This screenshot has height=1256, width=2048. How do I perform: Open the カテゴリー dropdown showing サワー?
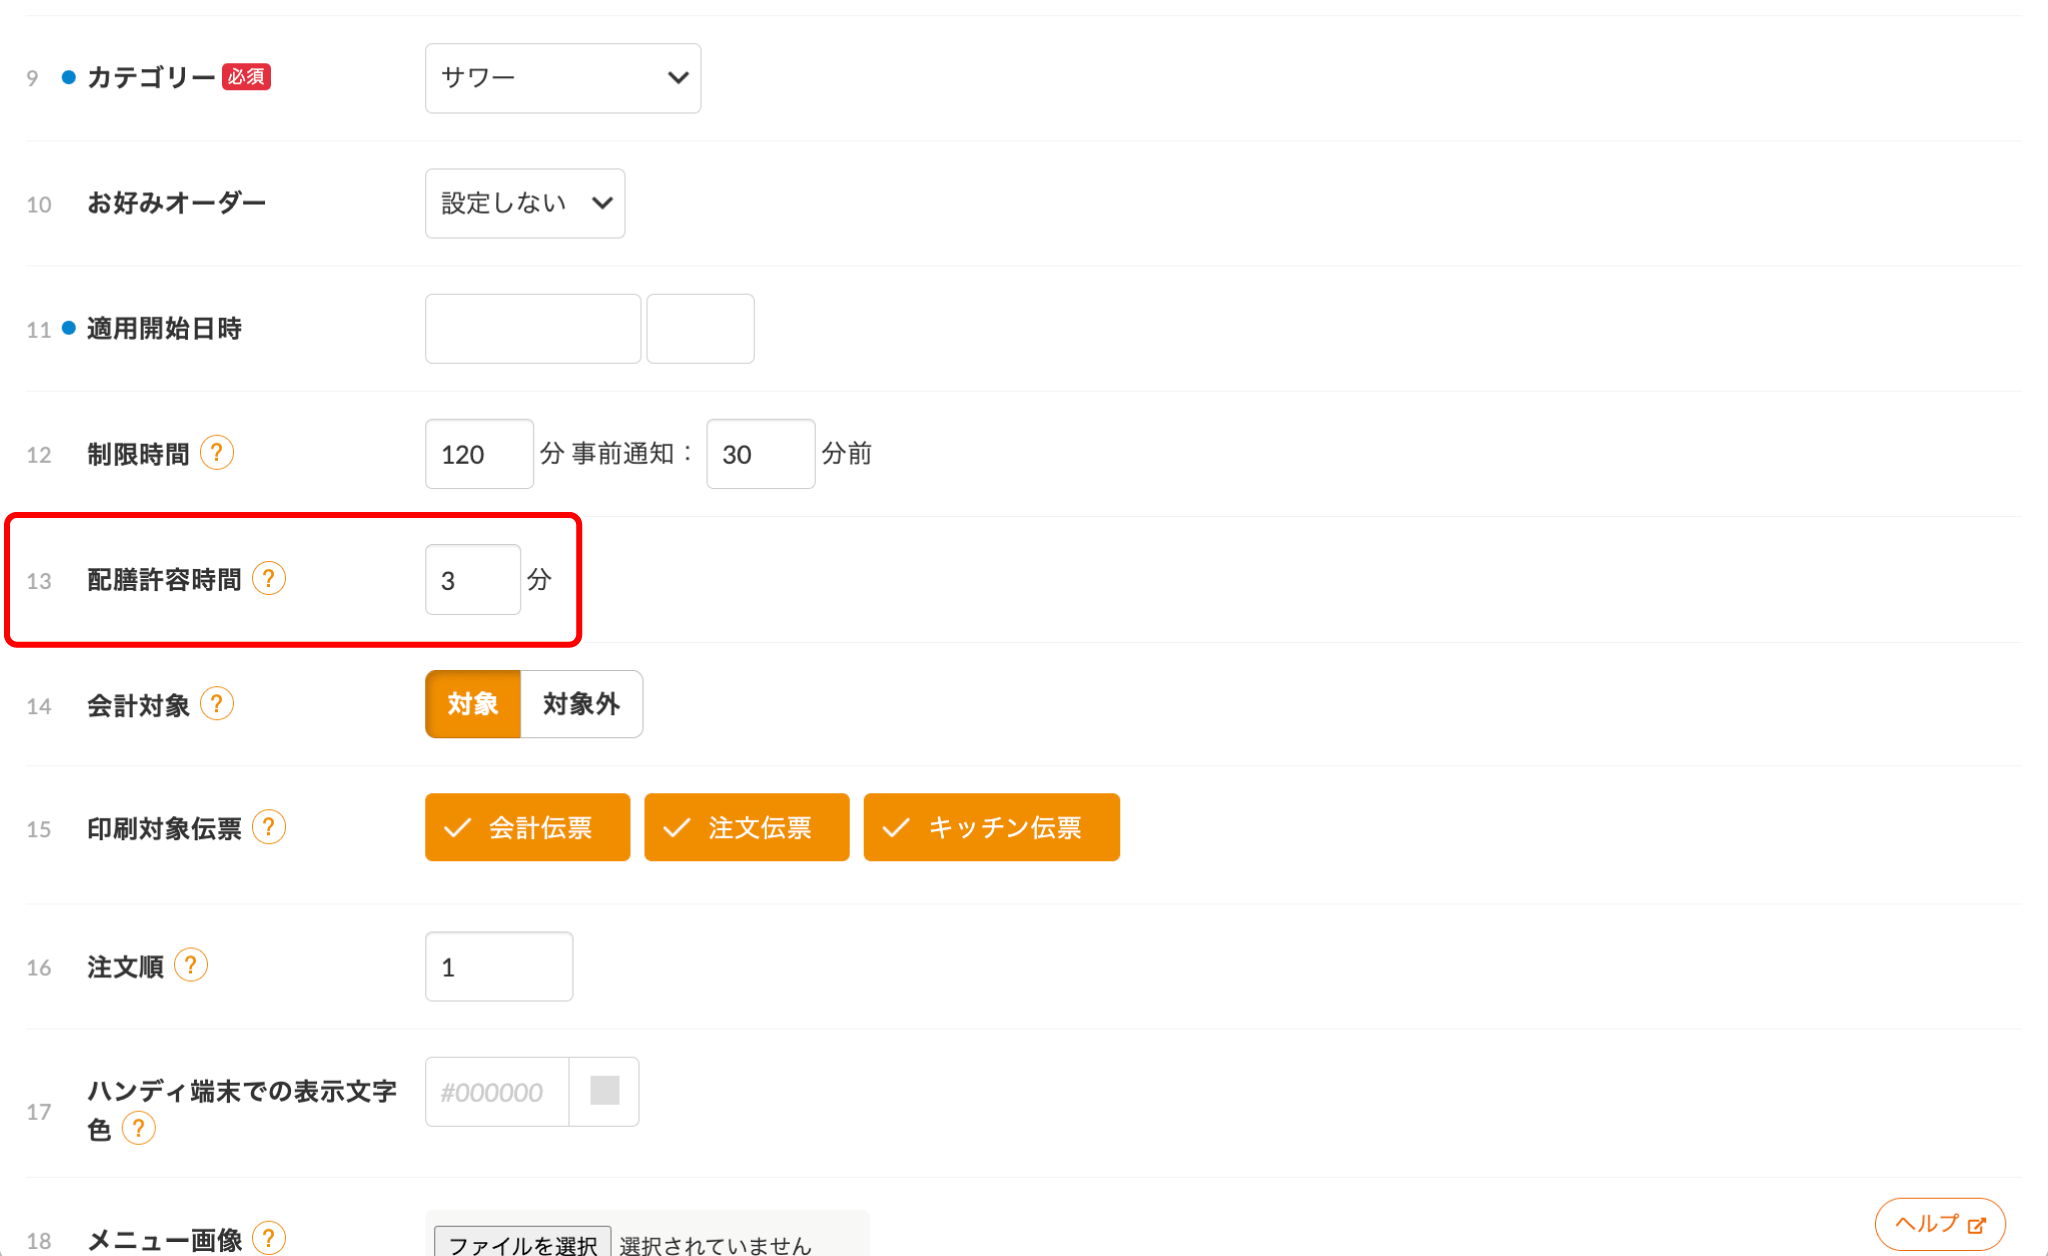[x=562, y=78]
